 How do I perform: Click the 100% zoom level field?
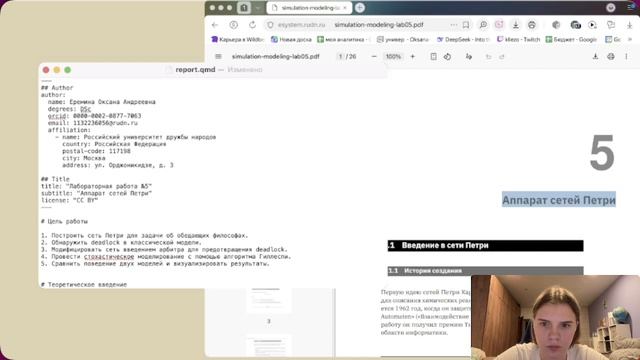(393, 57)
